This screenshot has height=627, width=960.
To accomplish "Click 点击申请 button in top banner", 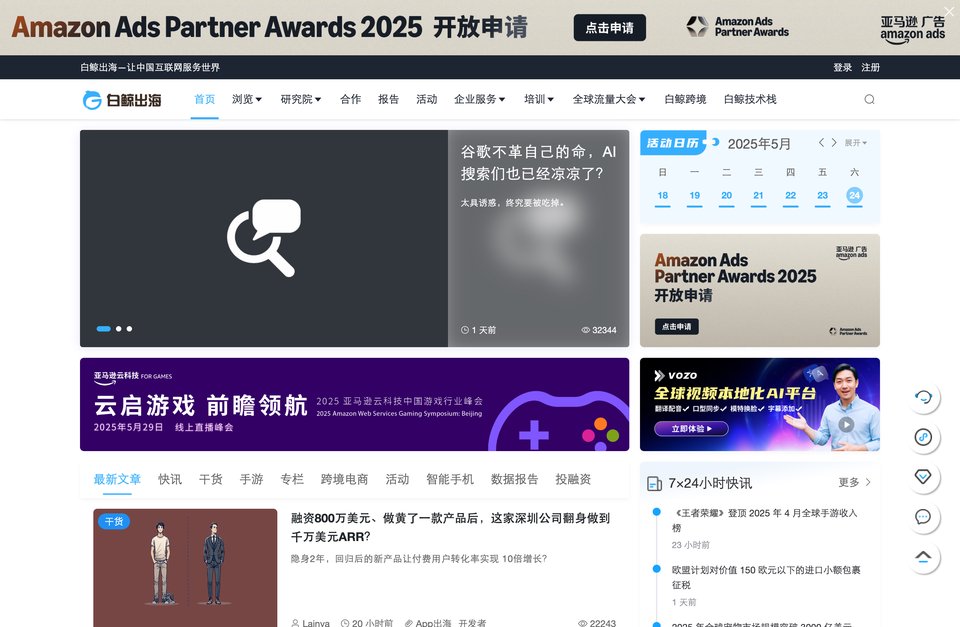I will (610, 28).
